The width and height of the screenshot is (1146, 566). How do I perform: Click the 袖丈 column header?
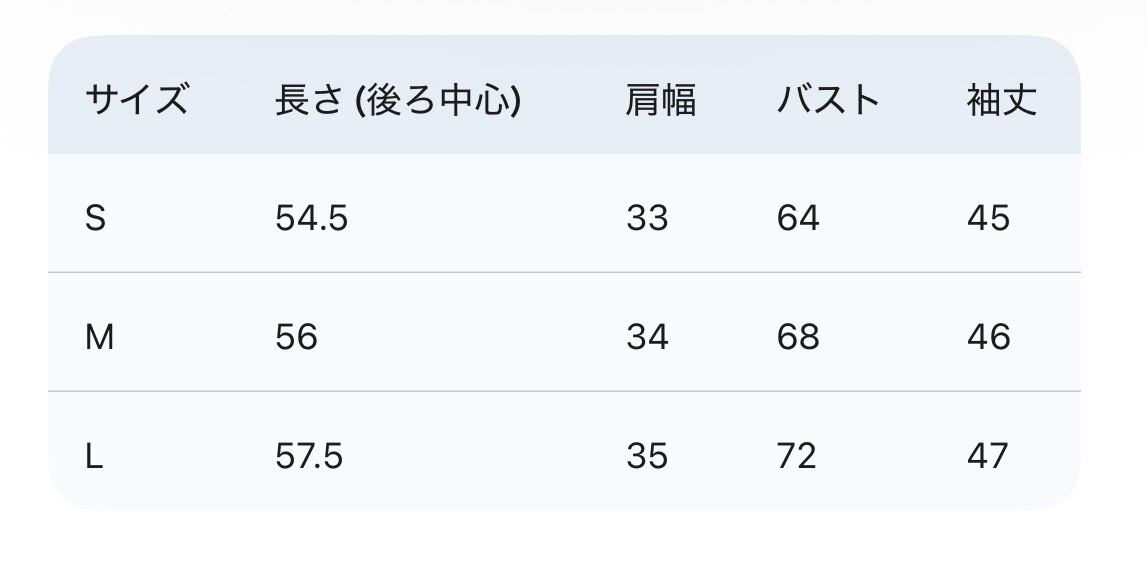click(1001, 100)
